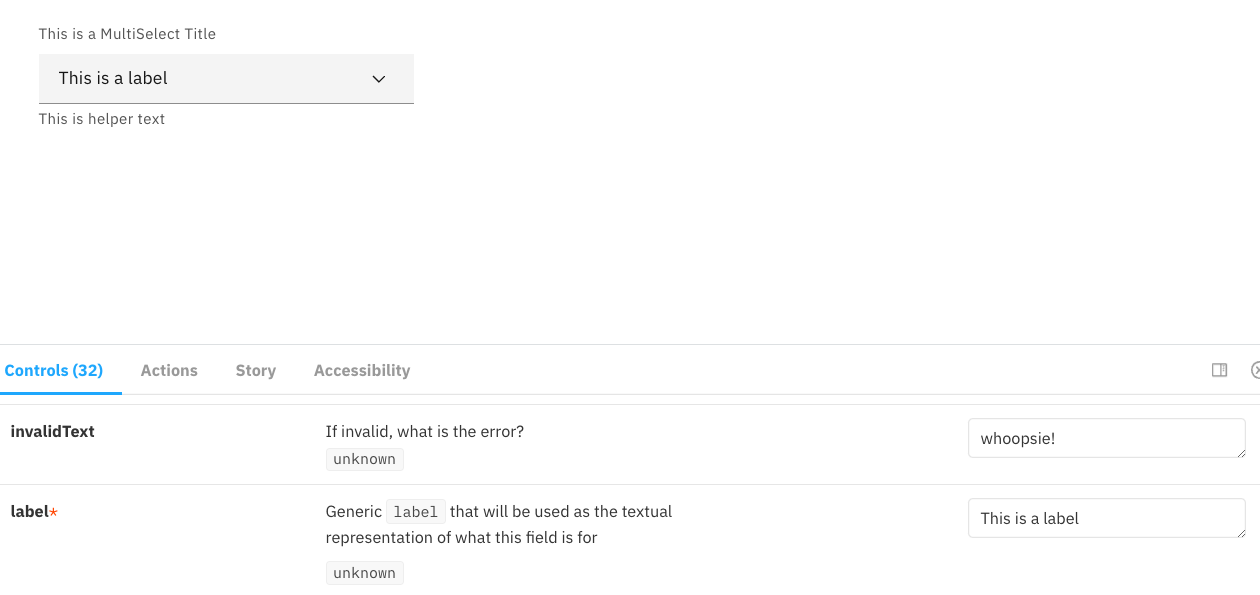Switch to the Actions tab

168,370
